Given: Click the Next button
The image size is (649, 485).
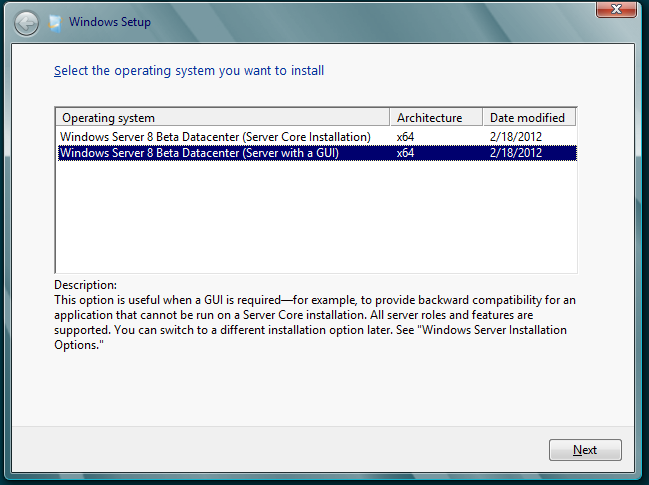Looking at the screenshot, I should 585,450.
